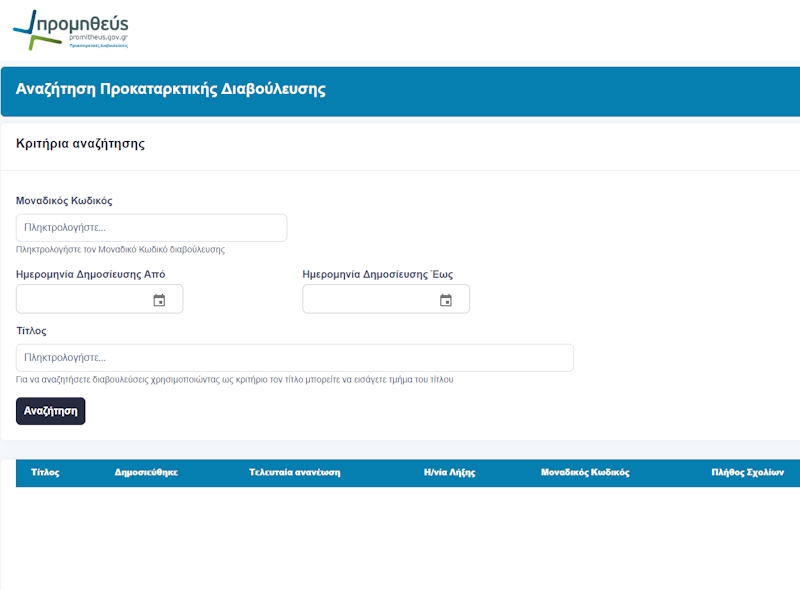Click the hint text below the Τίτλος input
Viewport: 800px width, 590px height.
point(235,380)
